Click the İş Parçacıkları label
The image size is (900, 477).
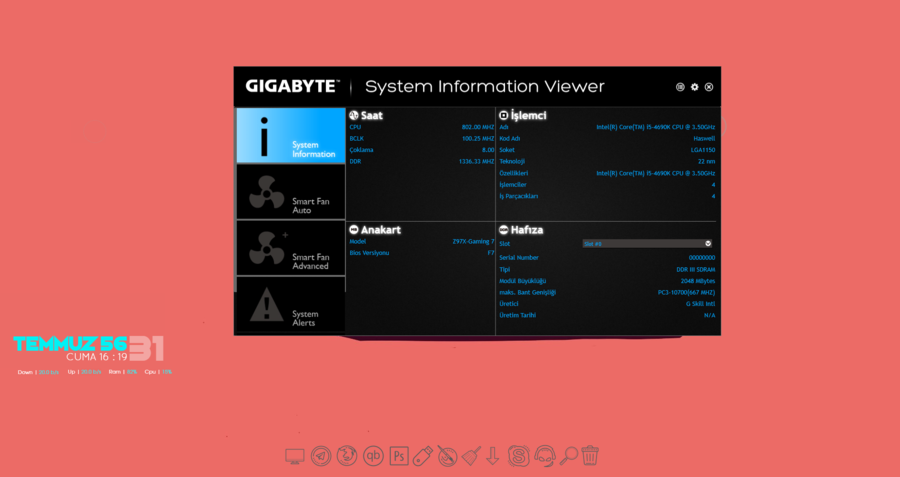pos(518,196)
